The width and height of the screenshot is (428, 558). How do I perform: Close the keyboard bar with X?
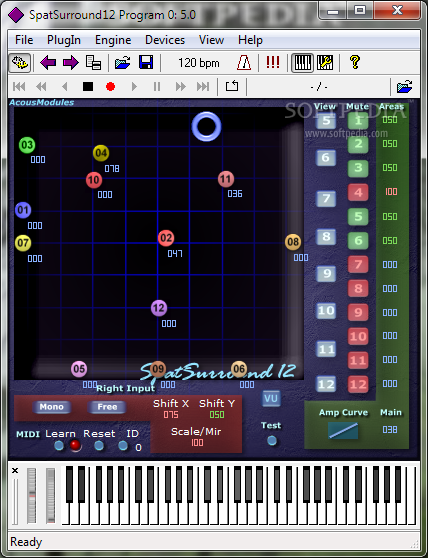pos(15,471)
